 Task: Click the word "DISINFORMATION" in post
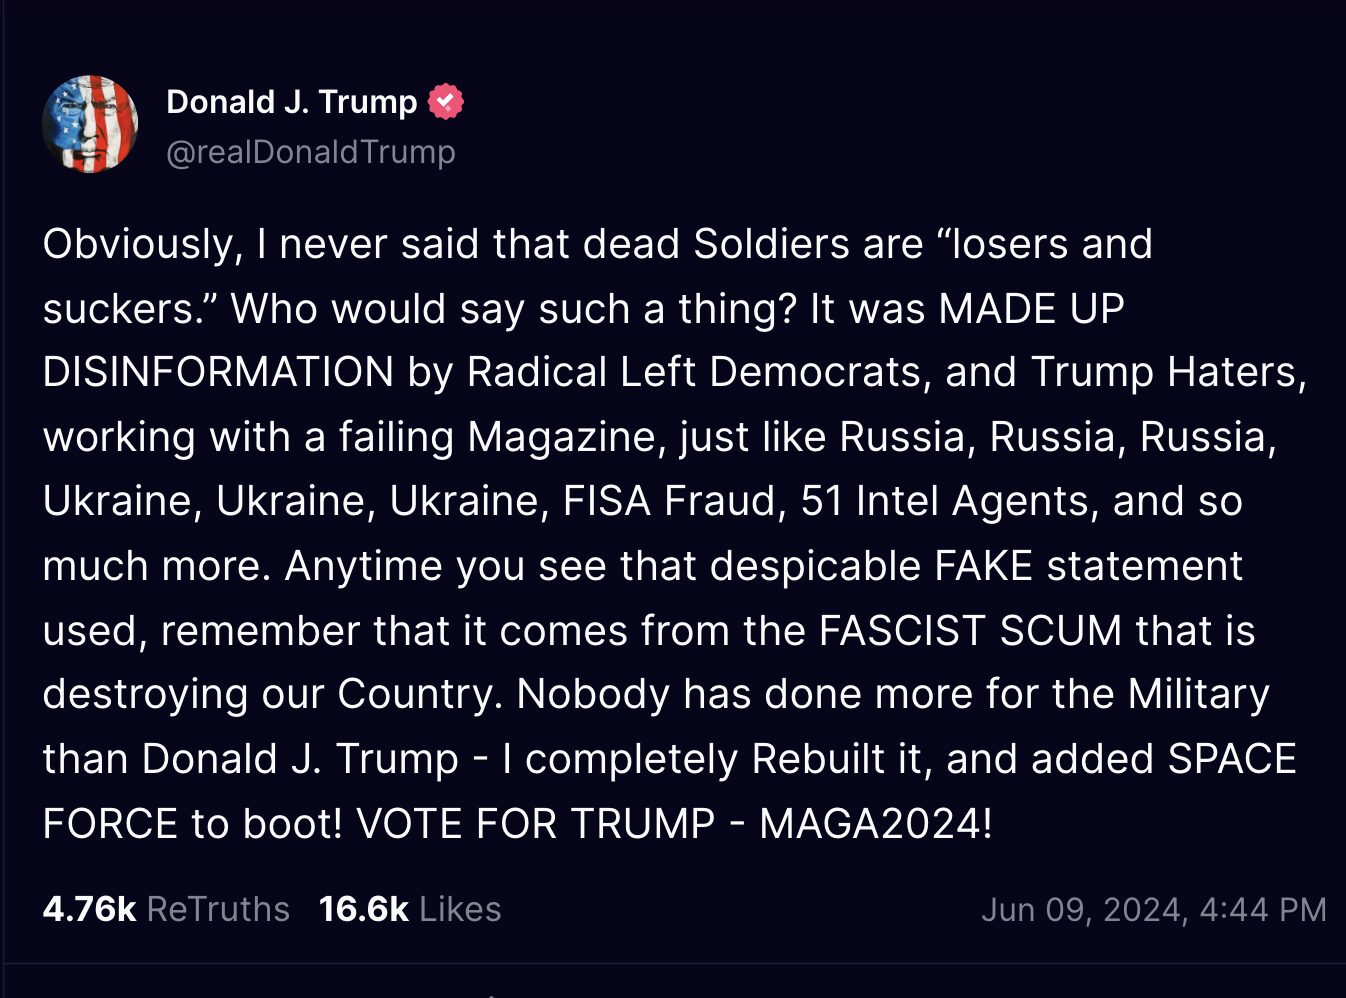pyautogui.click(x=218, y=372)
